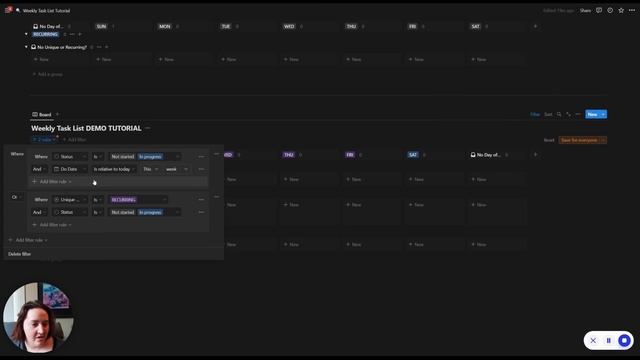Image resolution: width=640 pixels, height=360 pixels.
Task: Open the first filter group's three-dot menu
Action: click(x=216, y=154)
